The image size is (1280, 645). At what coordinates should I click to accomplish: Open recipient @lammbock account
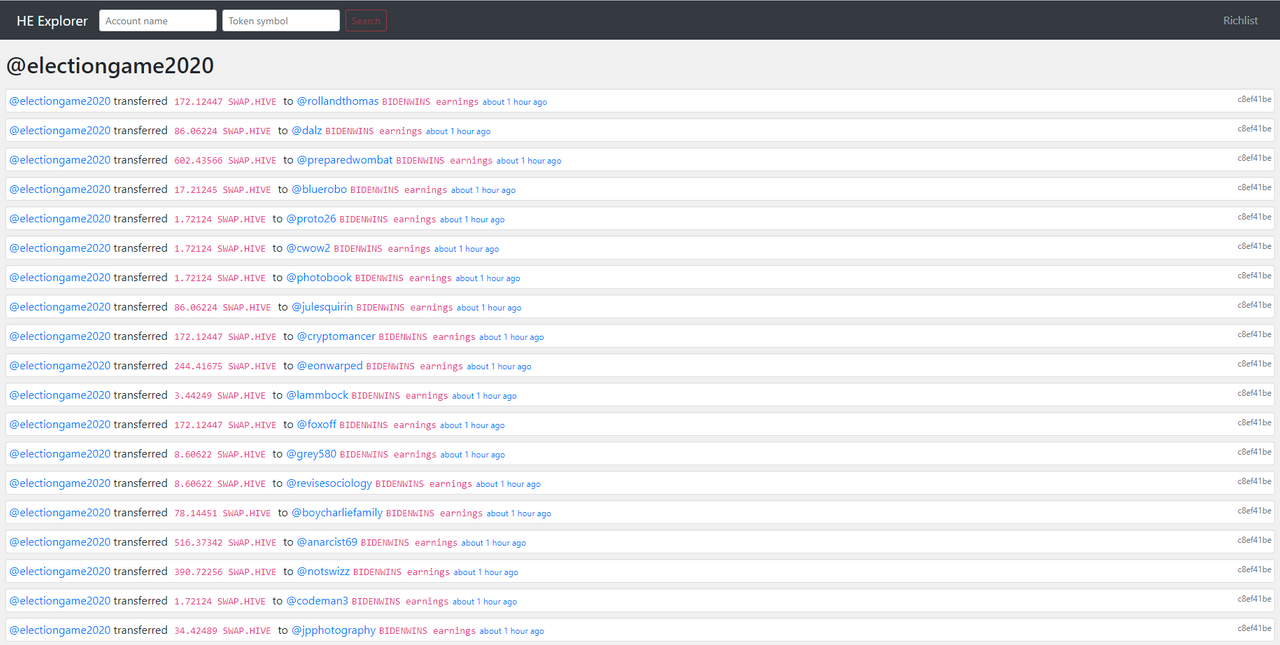(317, 395)
